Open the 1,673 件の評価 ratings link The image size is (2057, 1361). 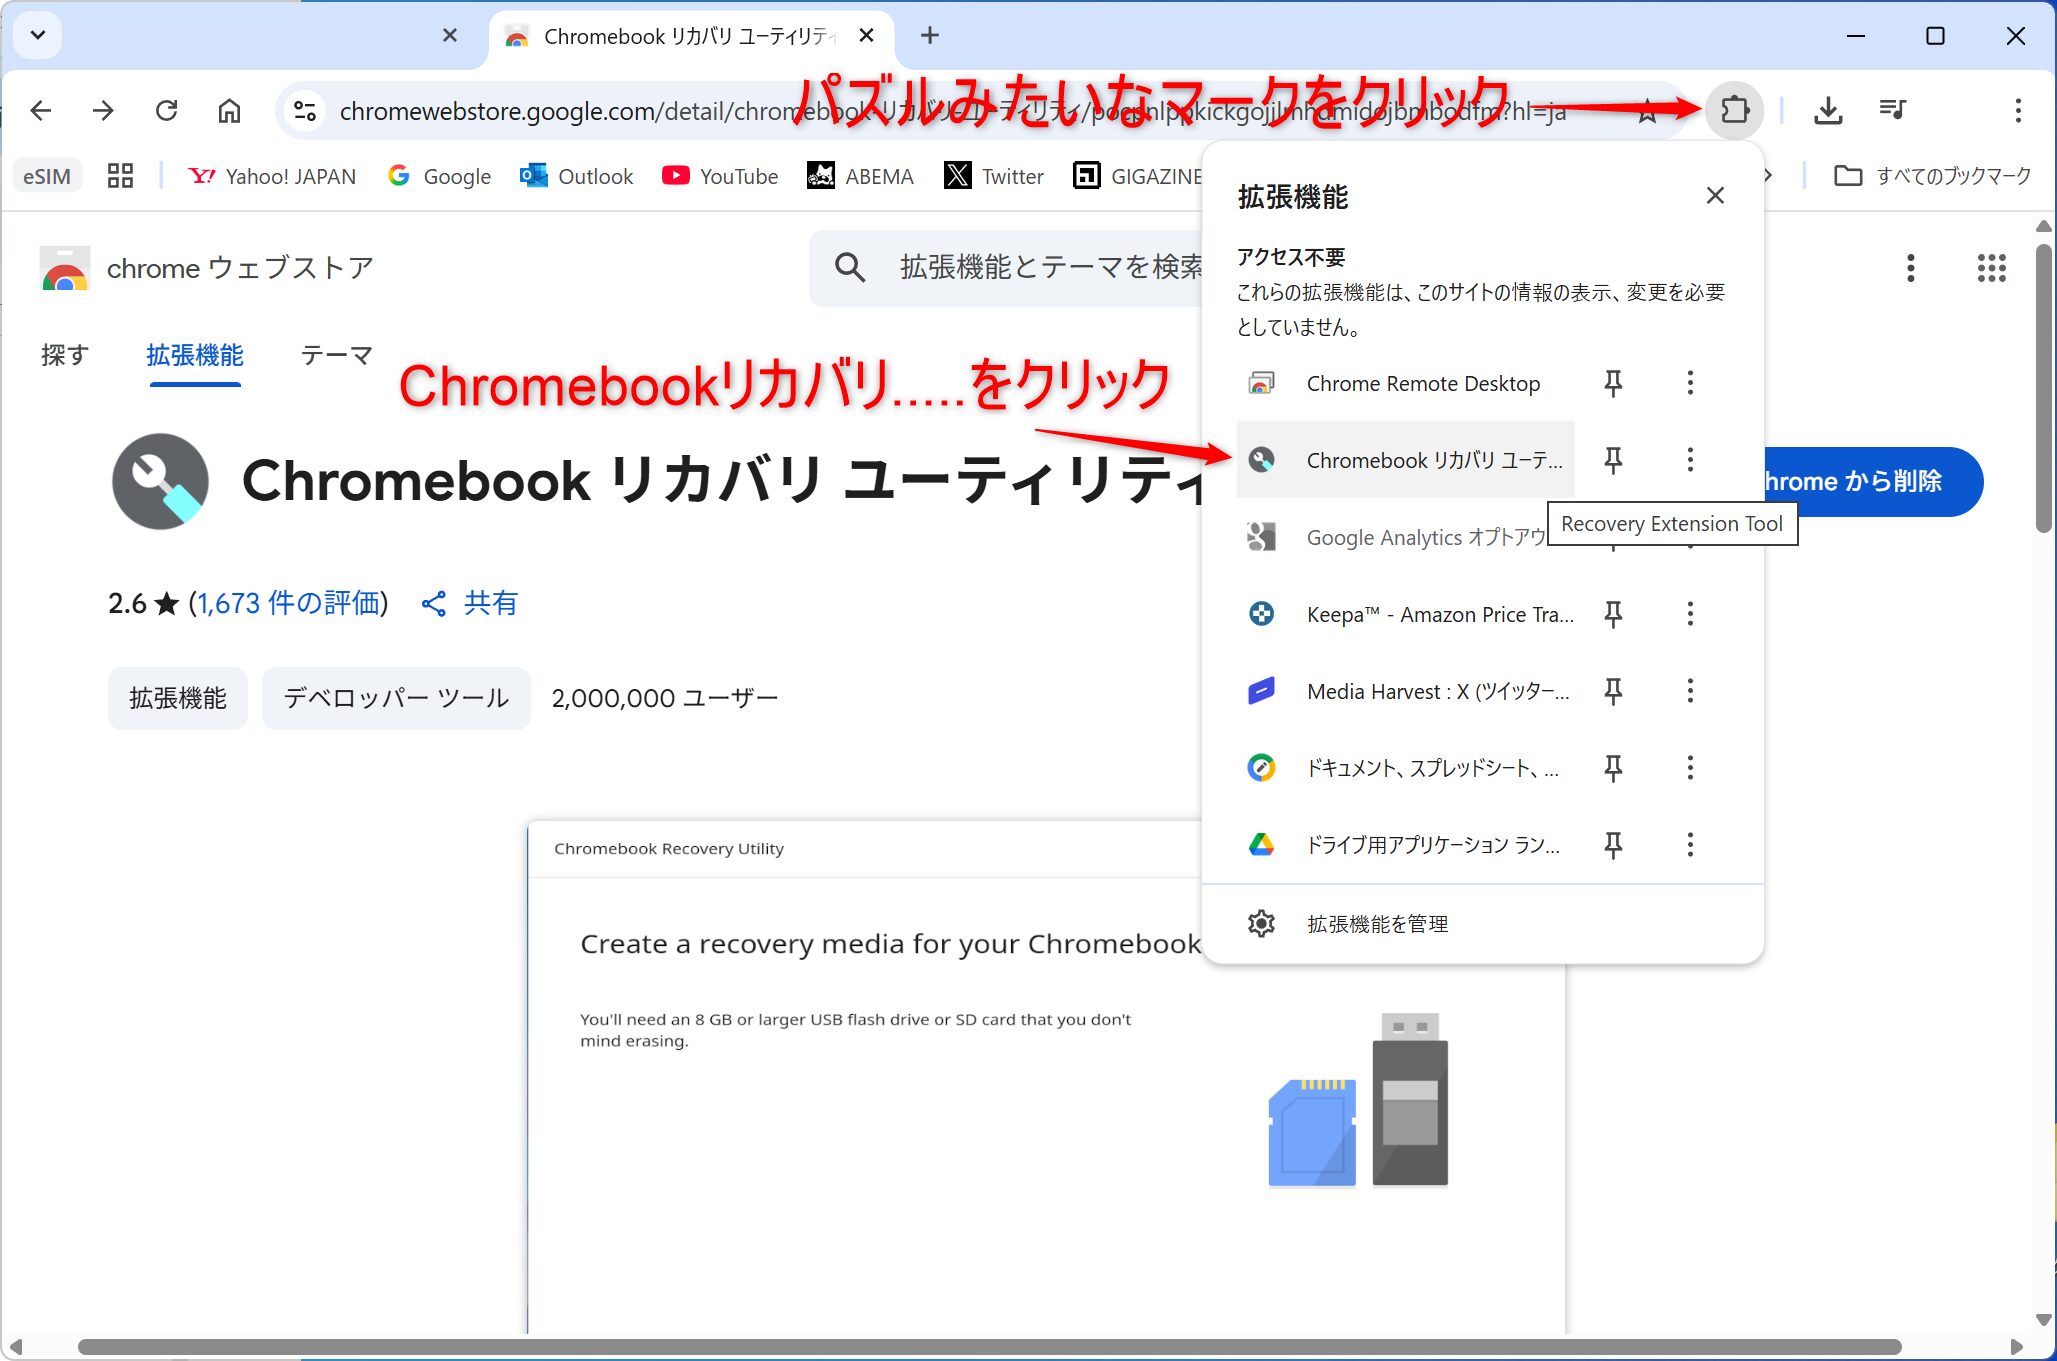tap(288, 603)
